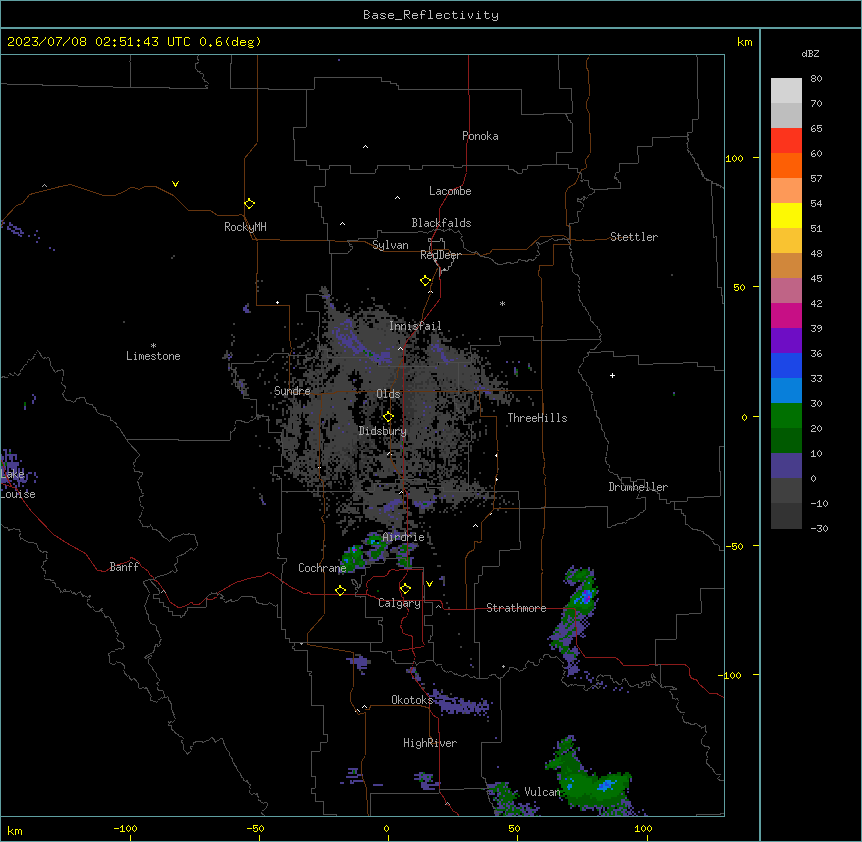Click the white asterisk above Limestone

(x=153, y=346)
